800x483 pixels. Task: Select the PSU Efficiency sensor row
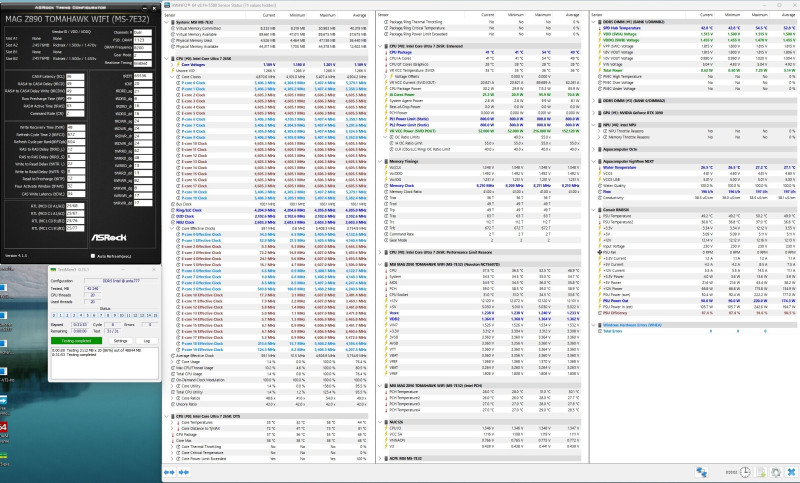tap(695, 313)
